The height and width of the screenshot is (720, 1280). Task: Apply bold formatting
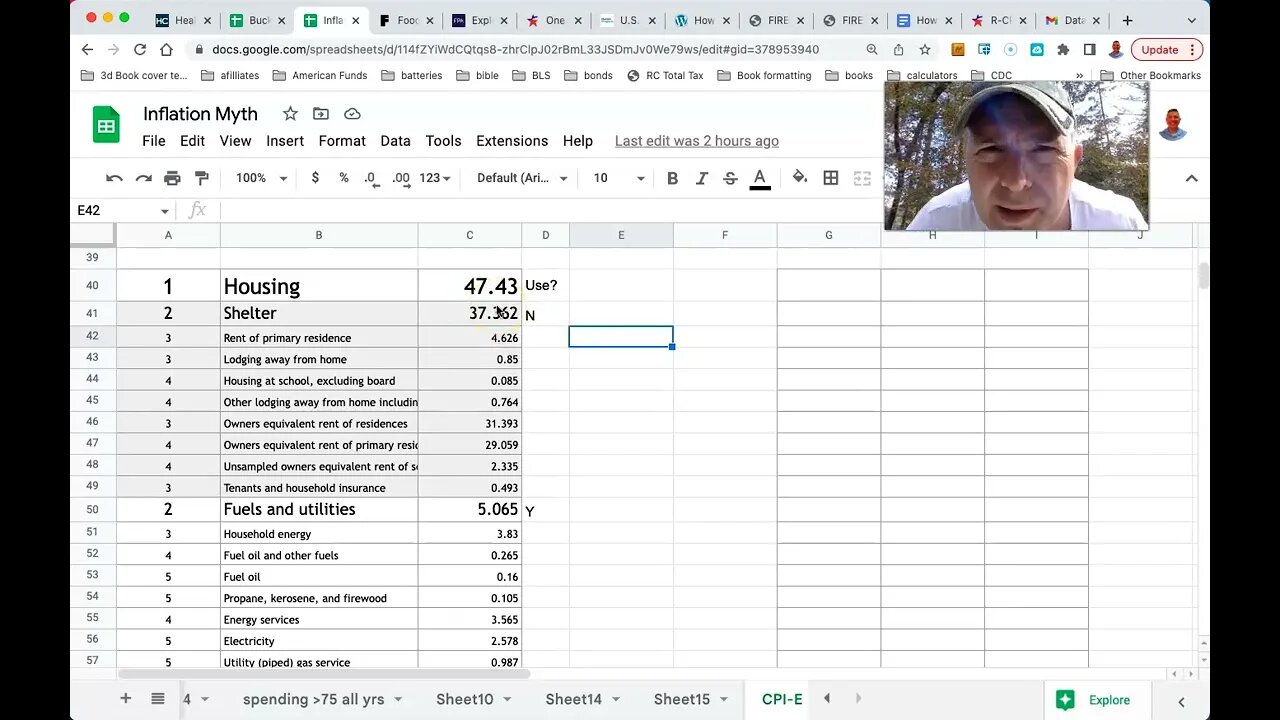point(672,178)
